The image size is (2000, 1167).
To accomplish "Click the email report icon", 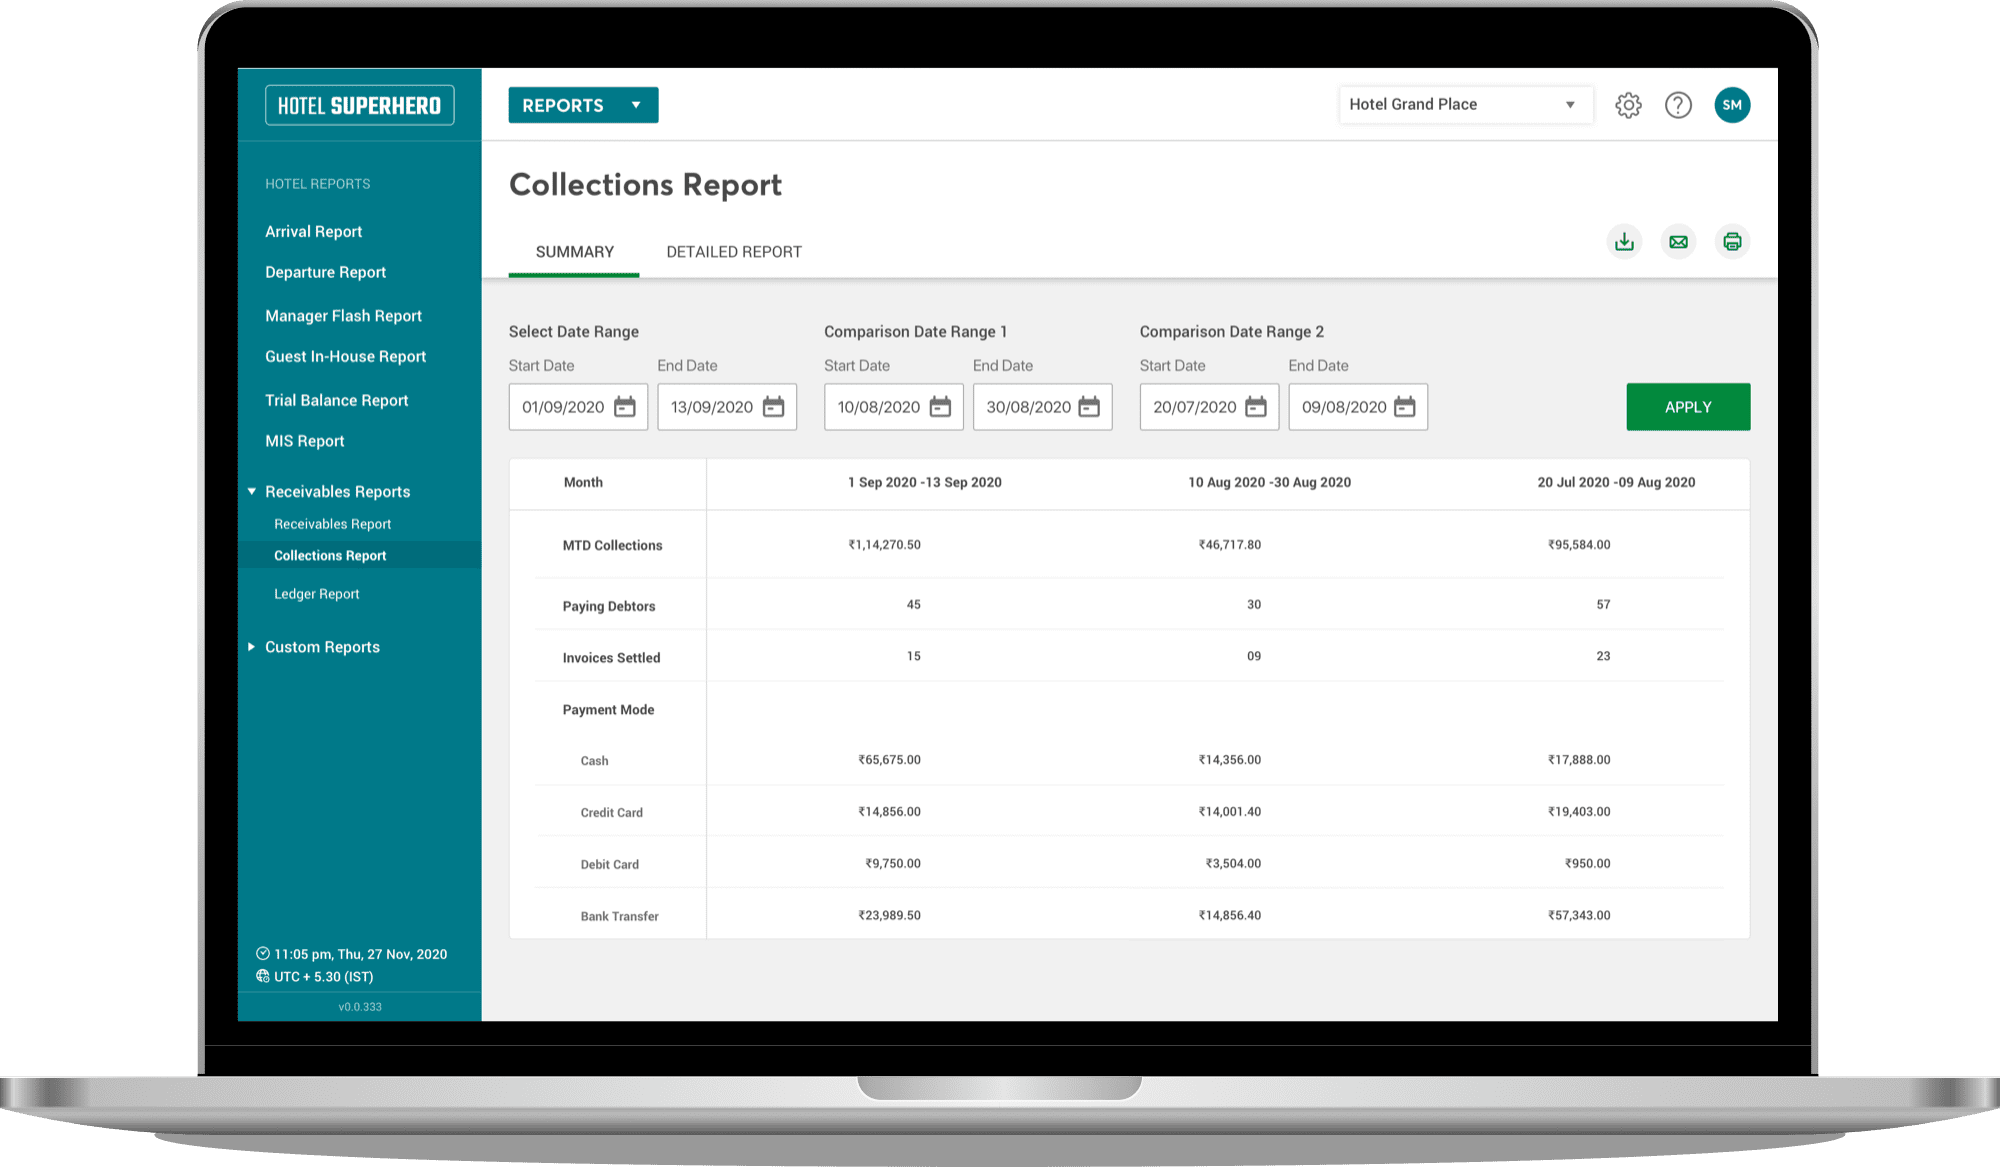I will (1678, 242).
